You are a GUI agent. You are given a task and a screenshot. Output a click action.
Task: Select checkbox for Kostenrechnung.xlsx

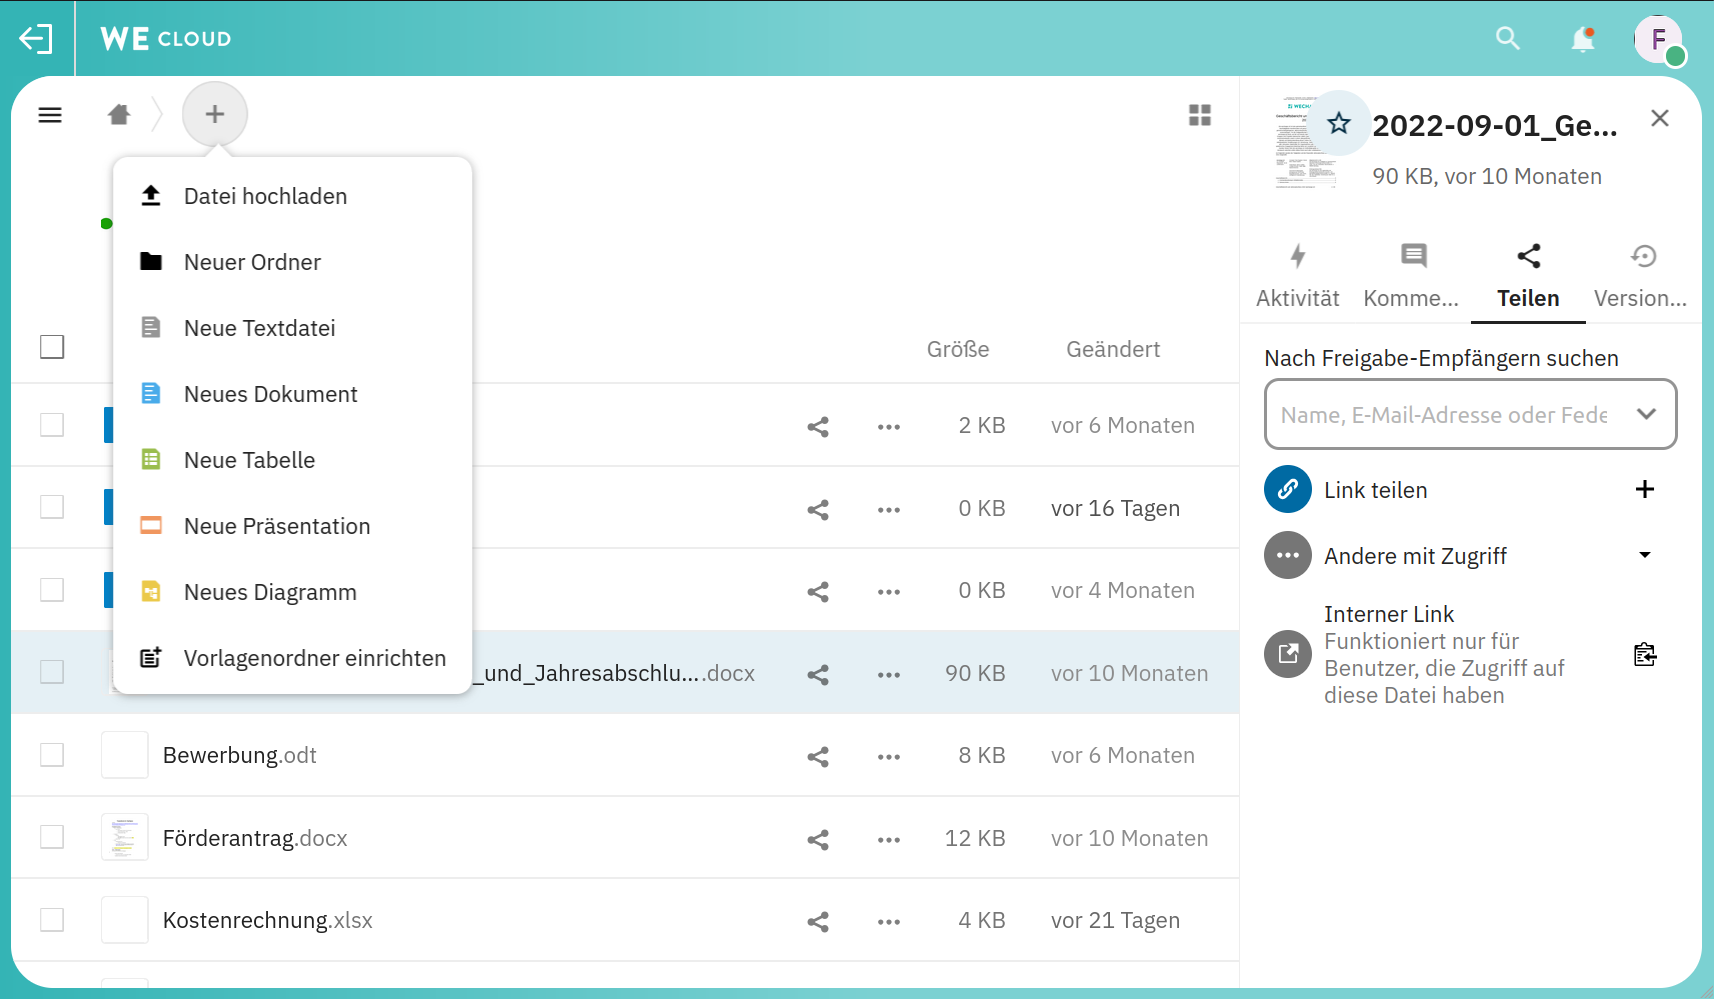[x=52, y=920]
